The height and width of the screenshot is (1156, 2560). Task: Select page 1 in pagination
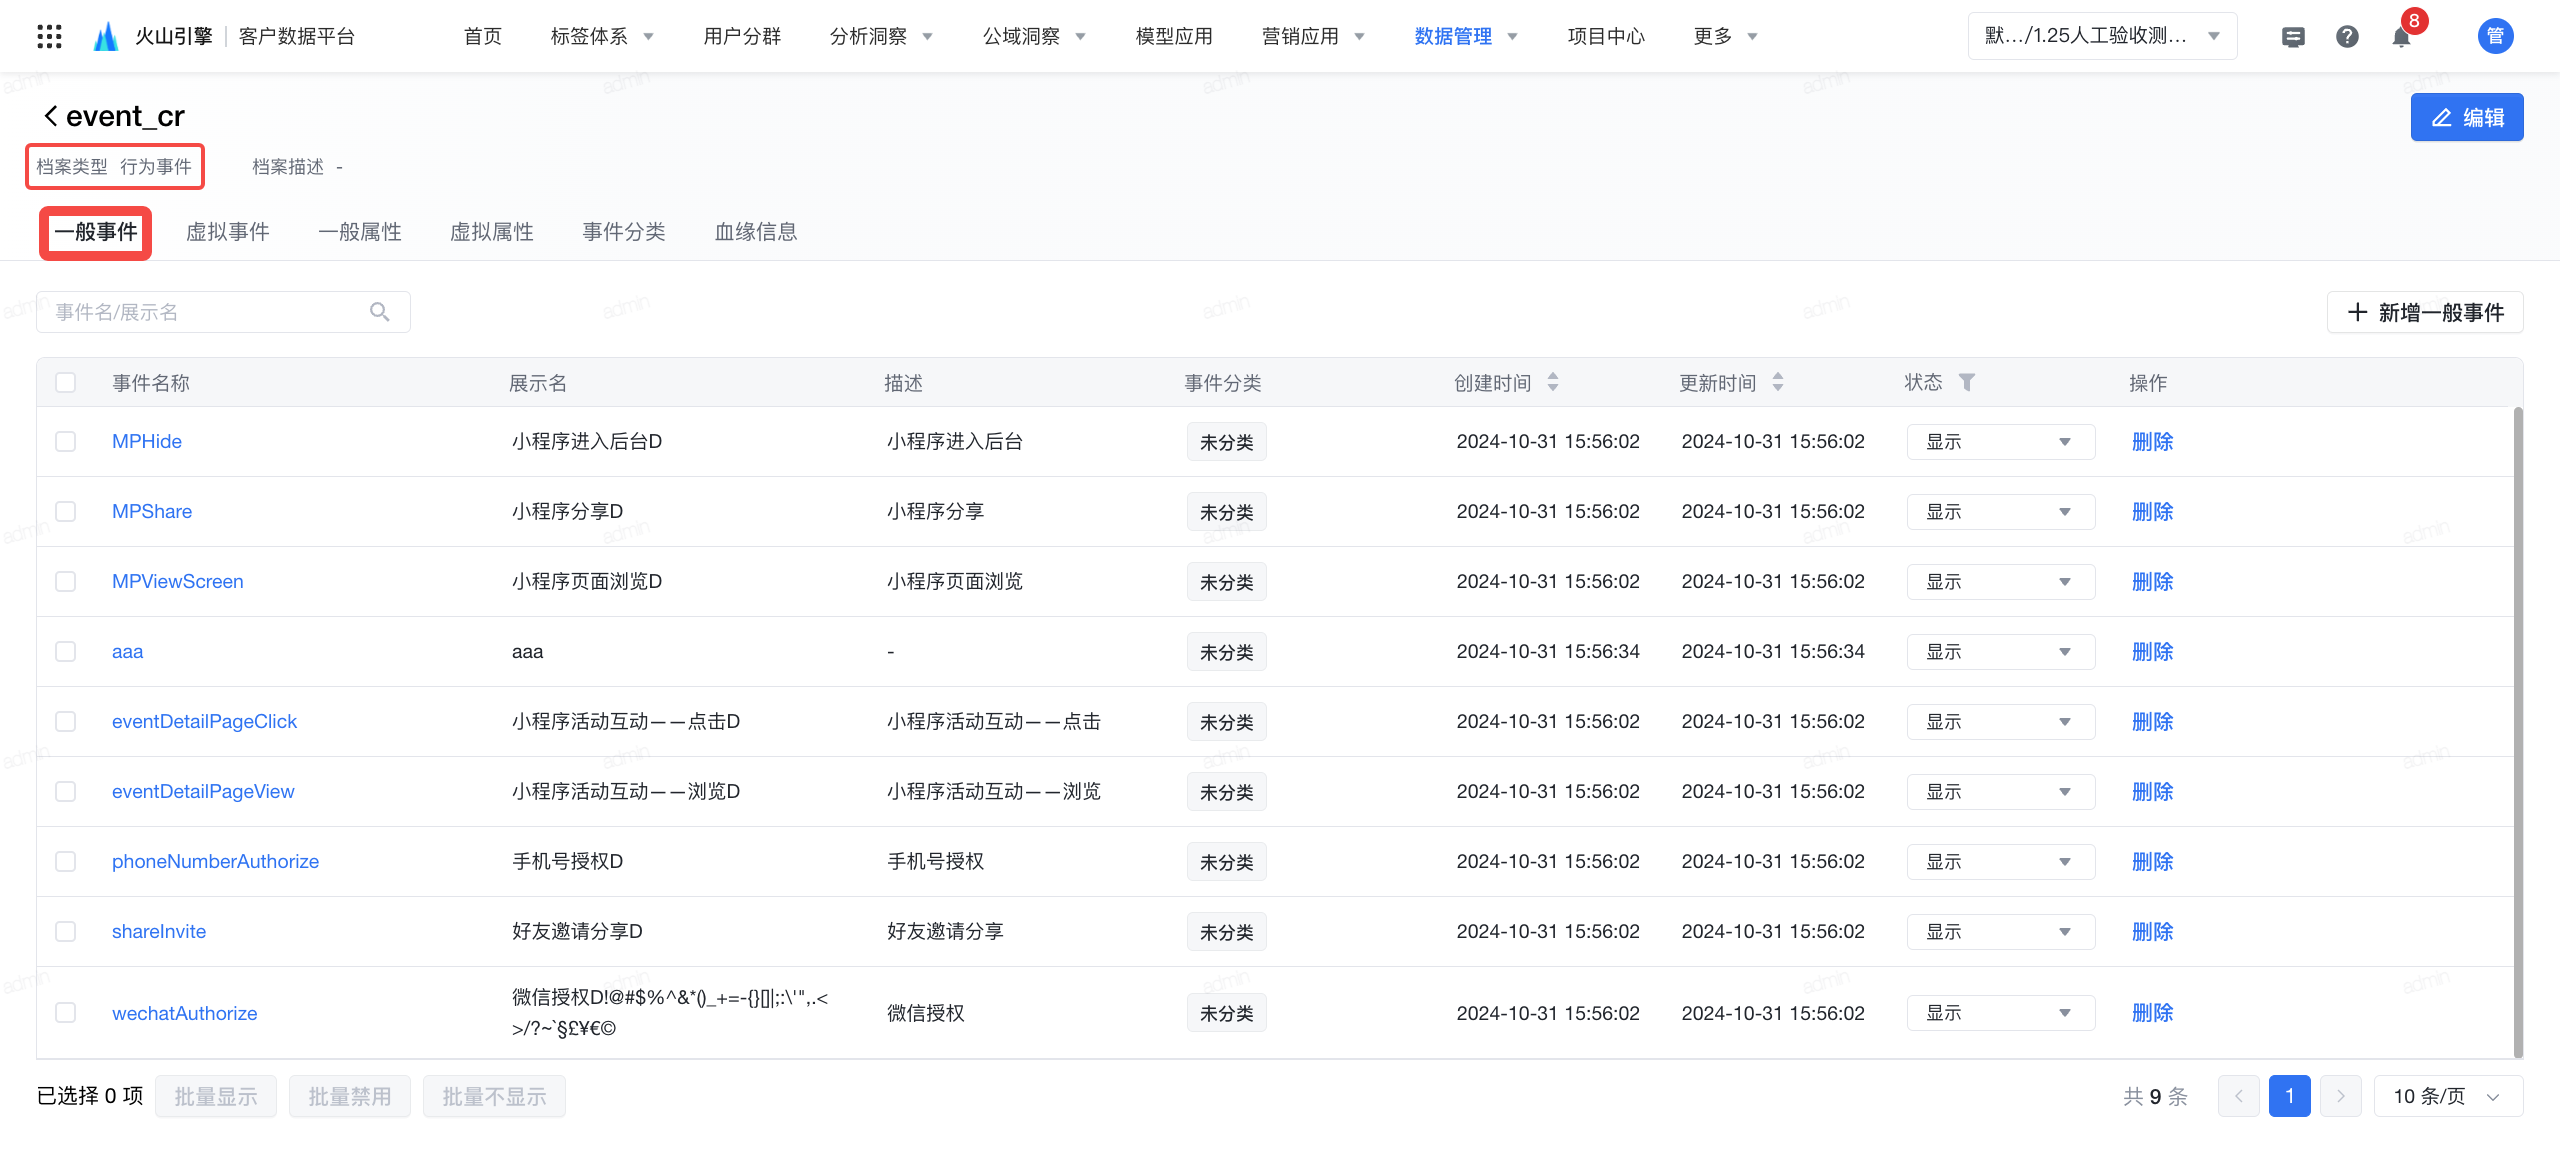point(2290,1096)
